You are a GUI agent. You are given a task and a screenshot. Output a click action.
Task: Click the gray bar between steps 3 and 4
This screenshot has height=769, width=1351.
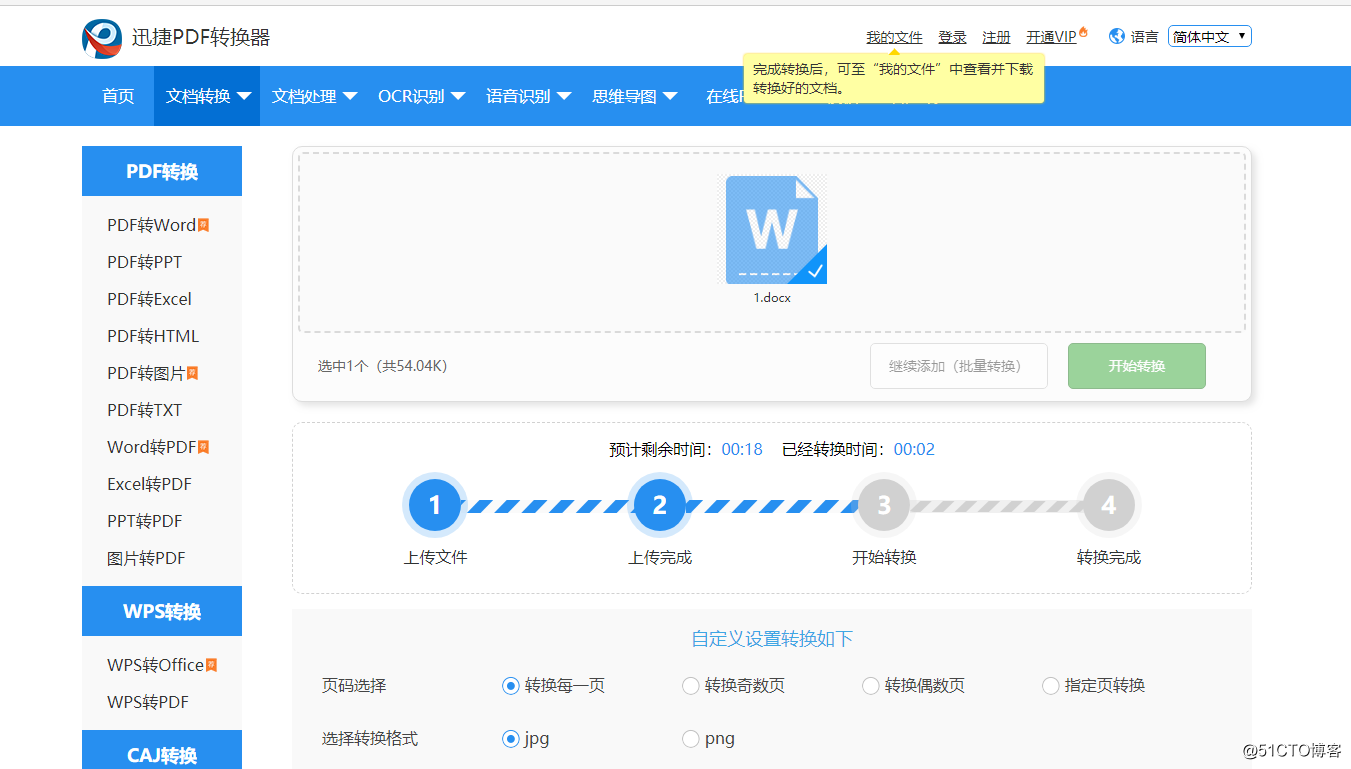(x=997, y=506)
